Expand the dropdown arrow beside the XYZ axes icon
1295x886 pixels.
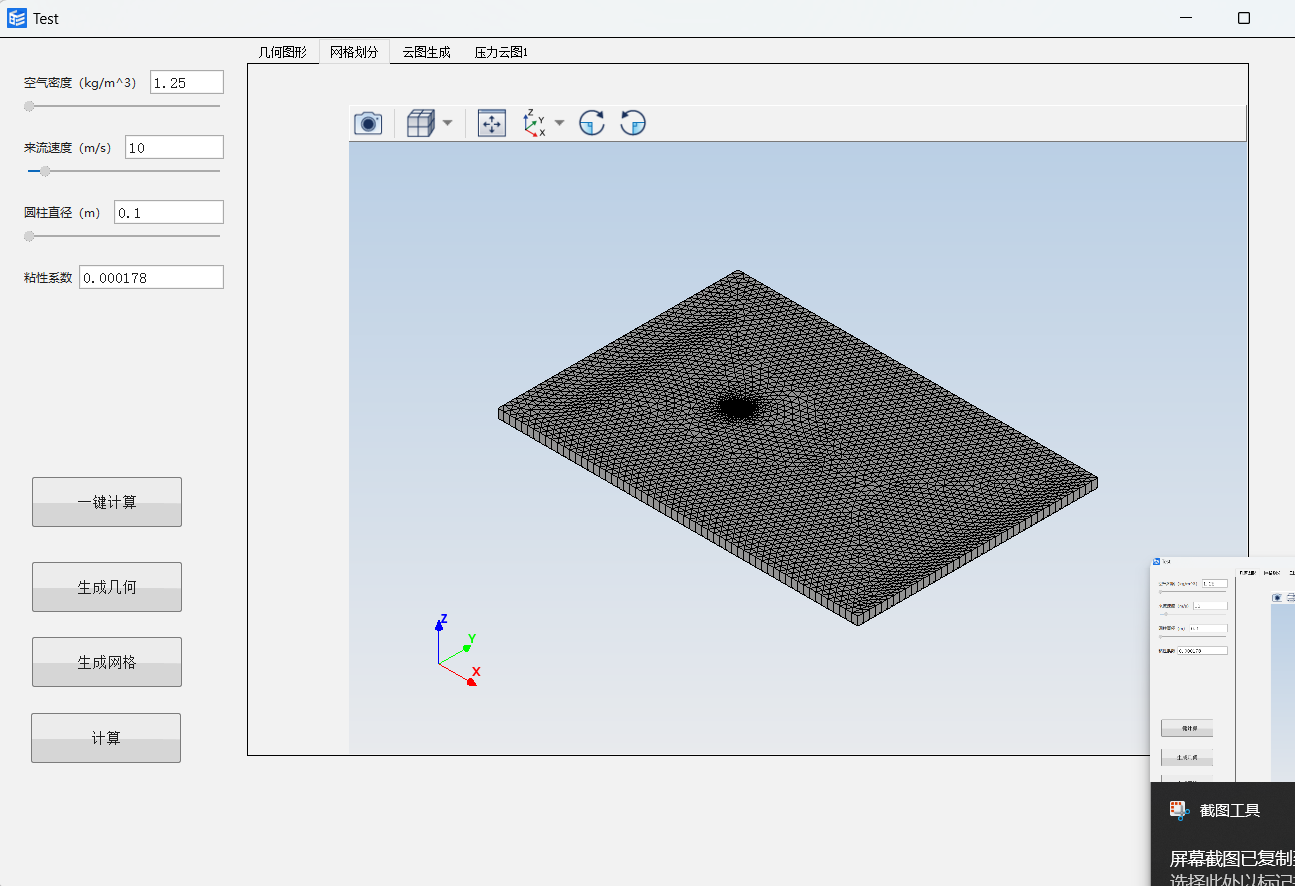[x=559, y=123]
